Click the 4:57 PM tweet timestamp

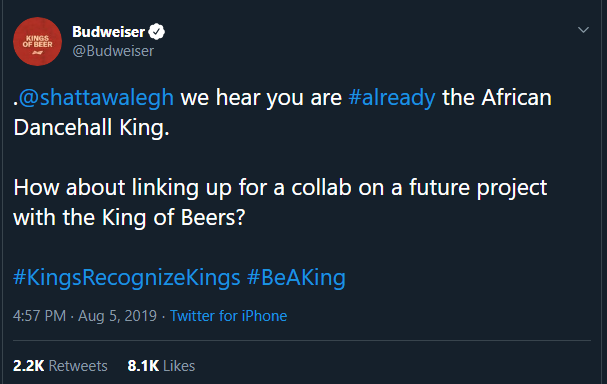39,316
